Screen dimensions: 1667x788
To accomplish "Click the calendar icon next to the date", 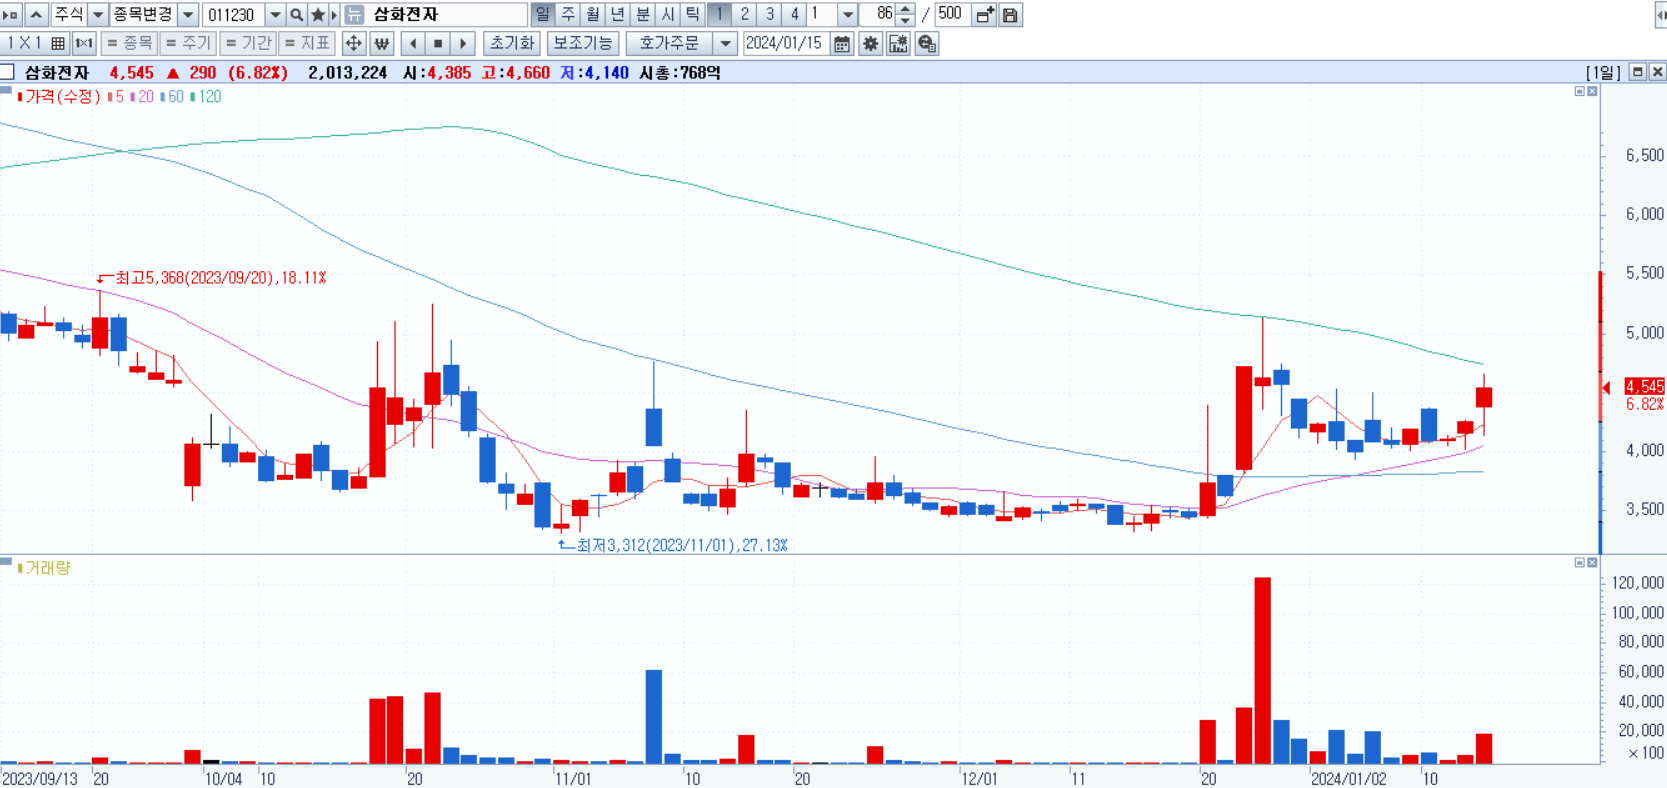I will [842, 43].
